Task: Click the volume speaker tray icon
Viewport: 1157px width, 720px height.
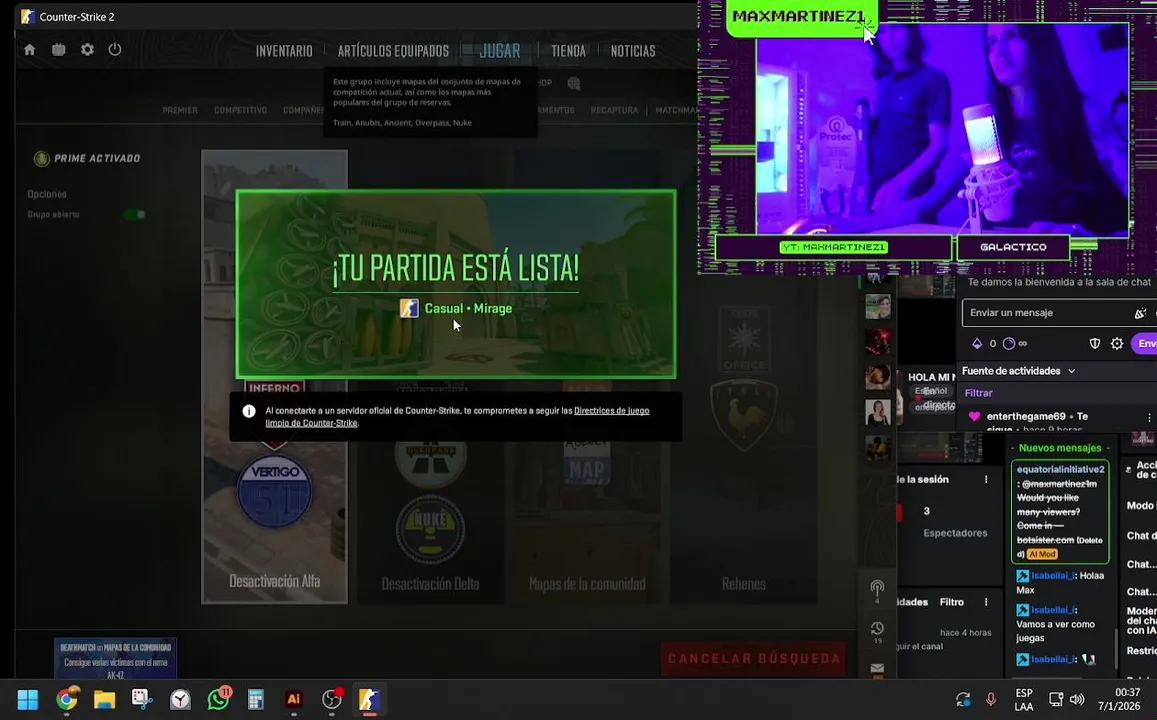Action: coord(1077,699)
